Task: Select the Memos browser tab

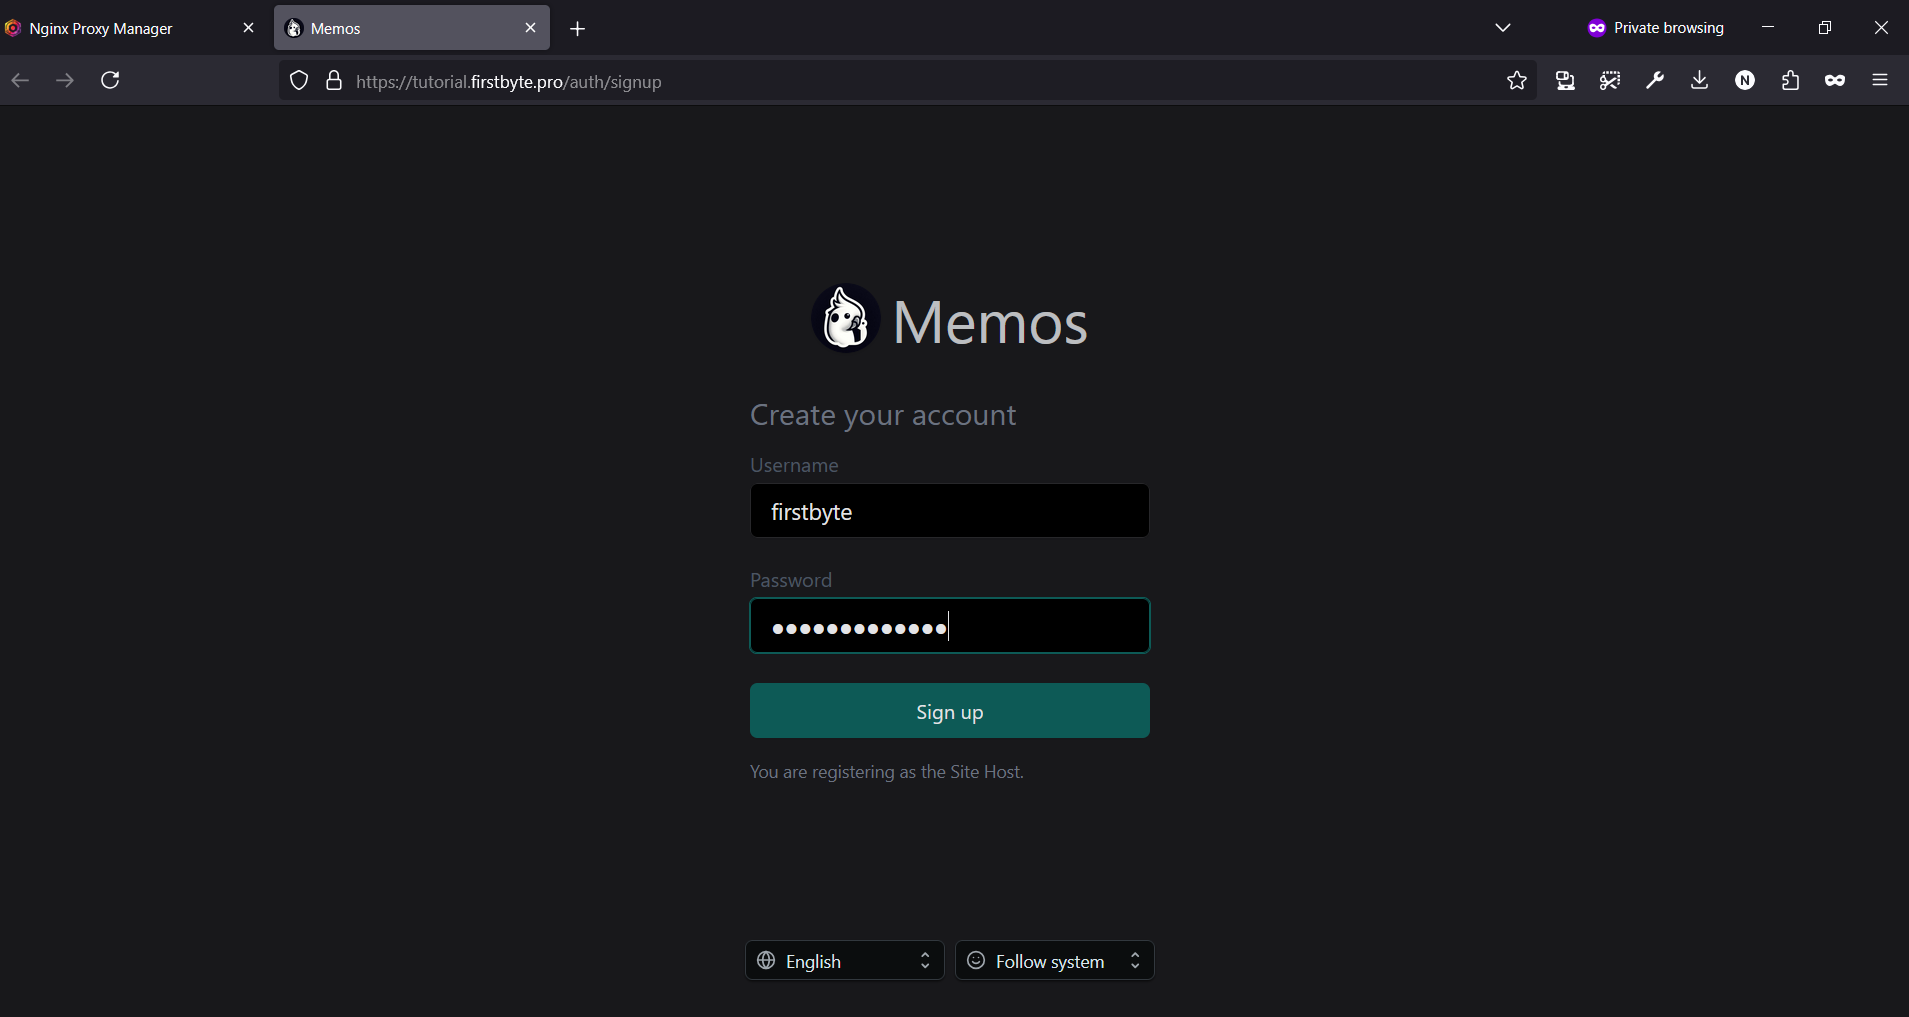Action: coord(400,28)
